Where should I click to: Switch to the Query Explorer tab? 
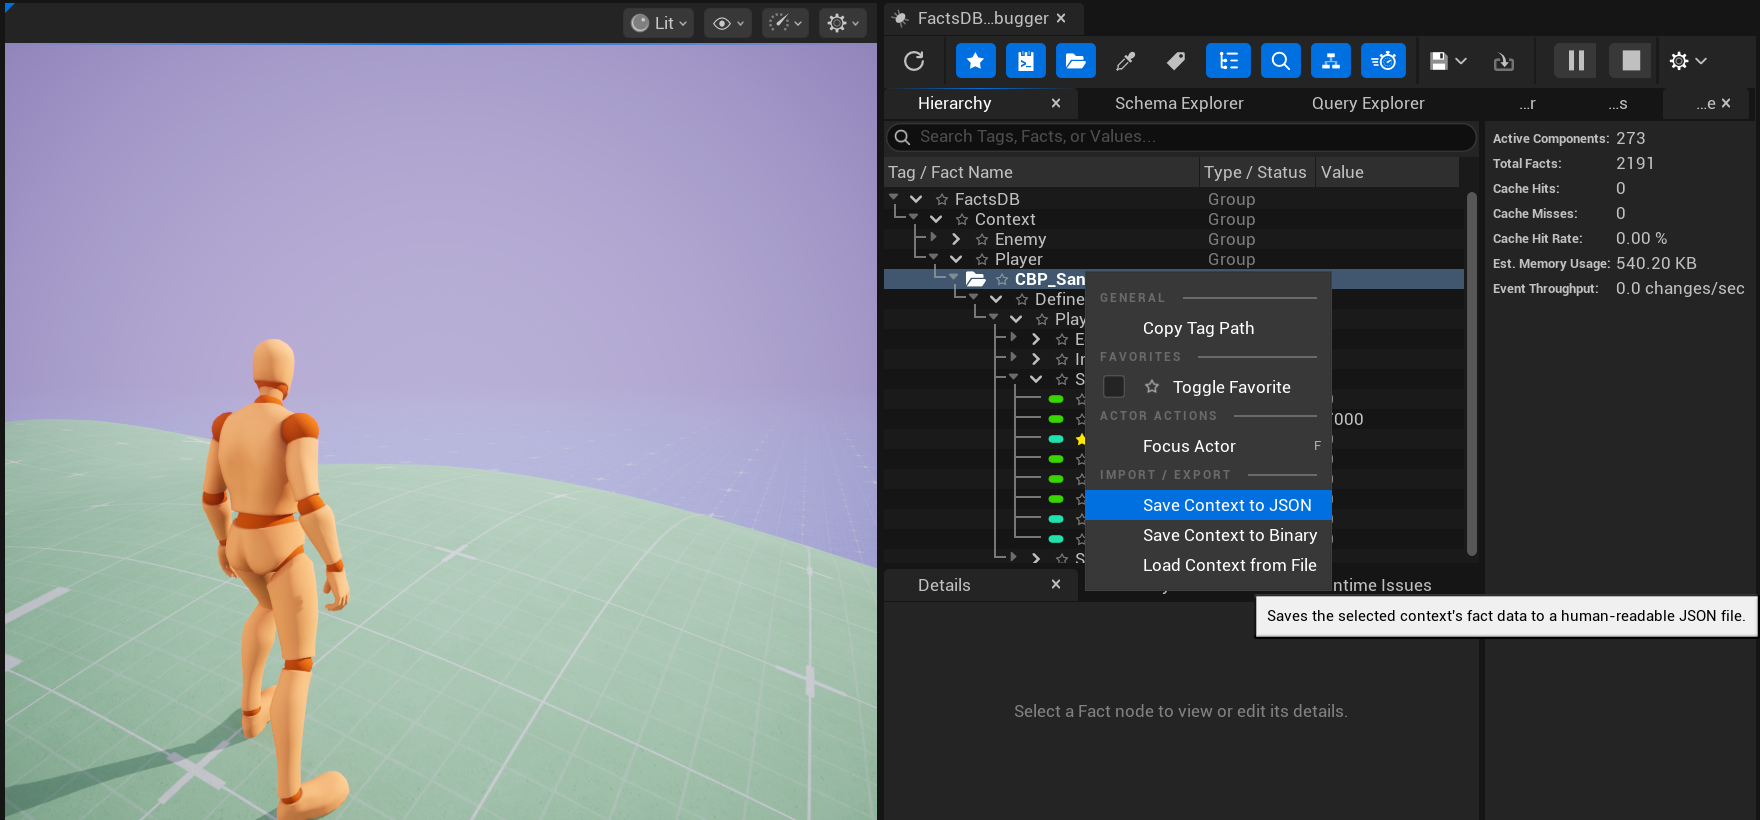[1368, 103]
